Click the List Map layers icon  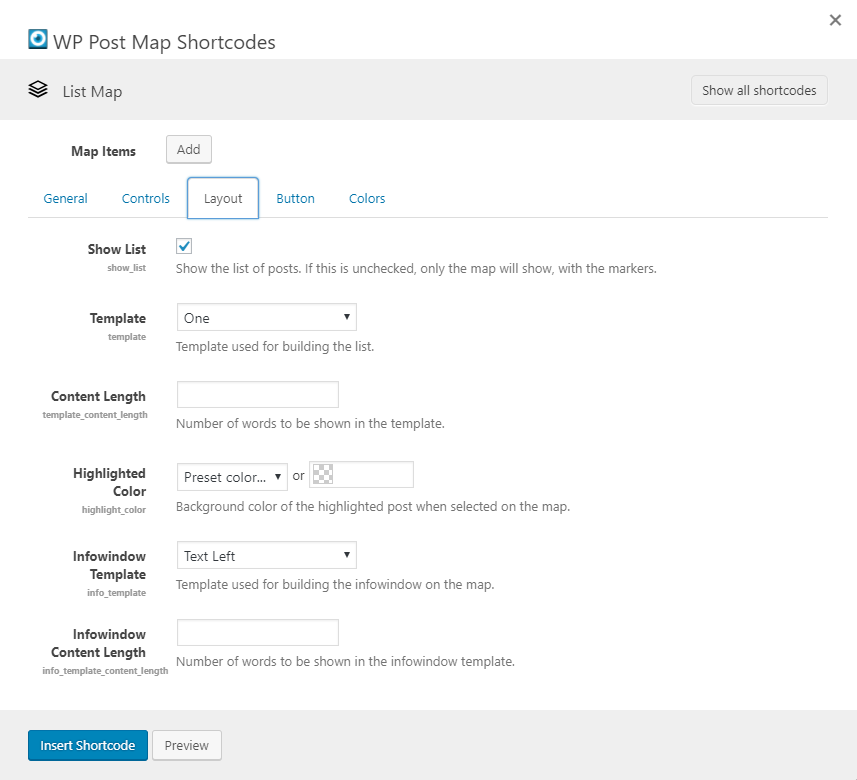tap(38, 89)
